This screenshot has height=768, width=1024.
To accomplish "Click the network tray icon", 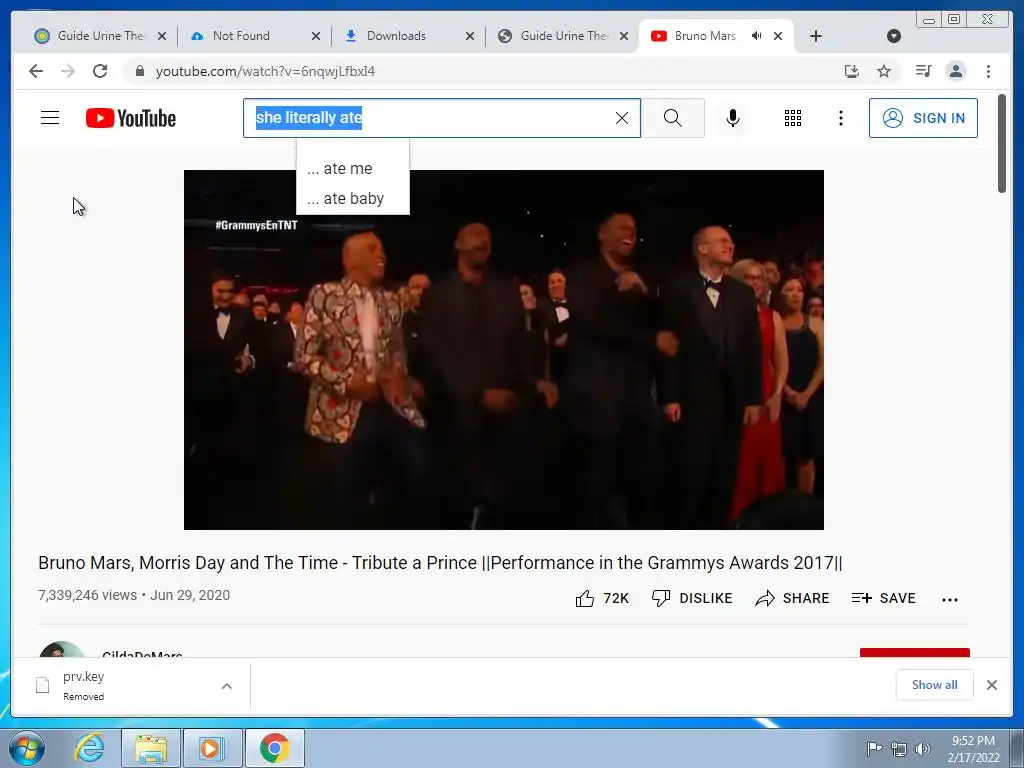I will (899, 749).
